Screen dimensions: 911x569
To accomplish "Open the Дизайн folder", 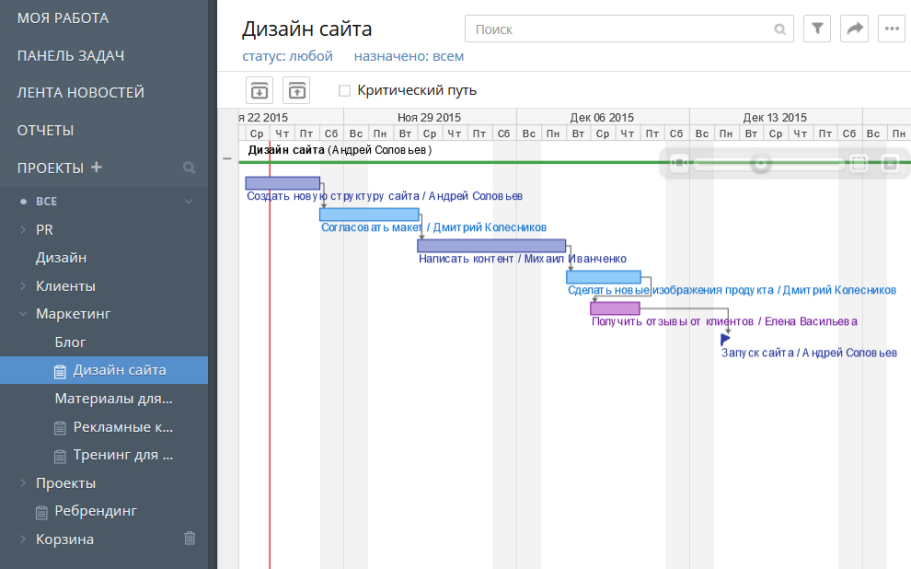I will (61, 257).
